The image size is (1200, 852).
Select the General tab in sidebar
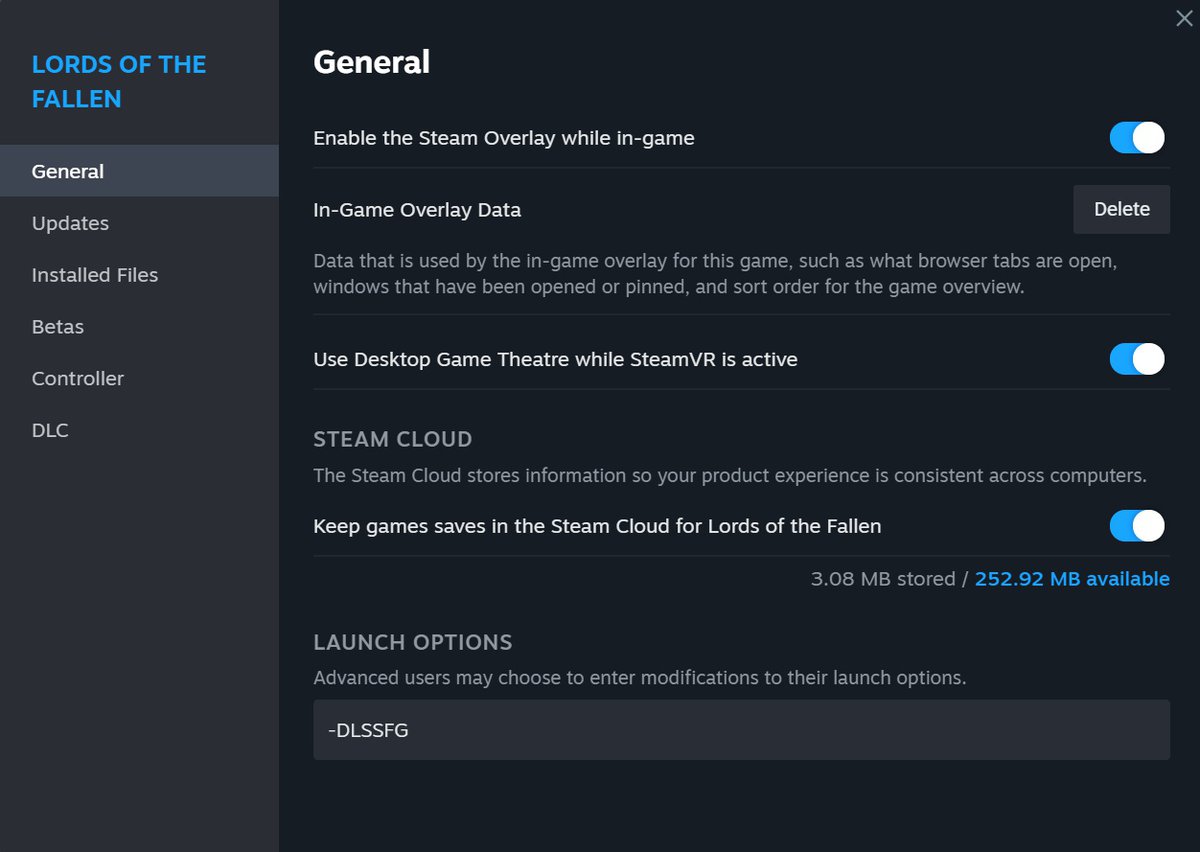point(68,171)
